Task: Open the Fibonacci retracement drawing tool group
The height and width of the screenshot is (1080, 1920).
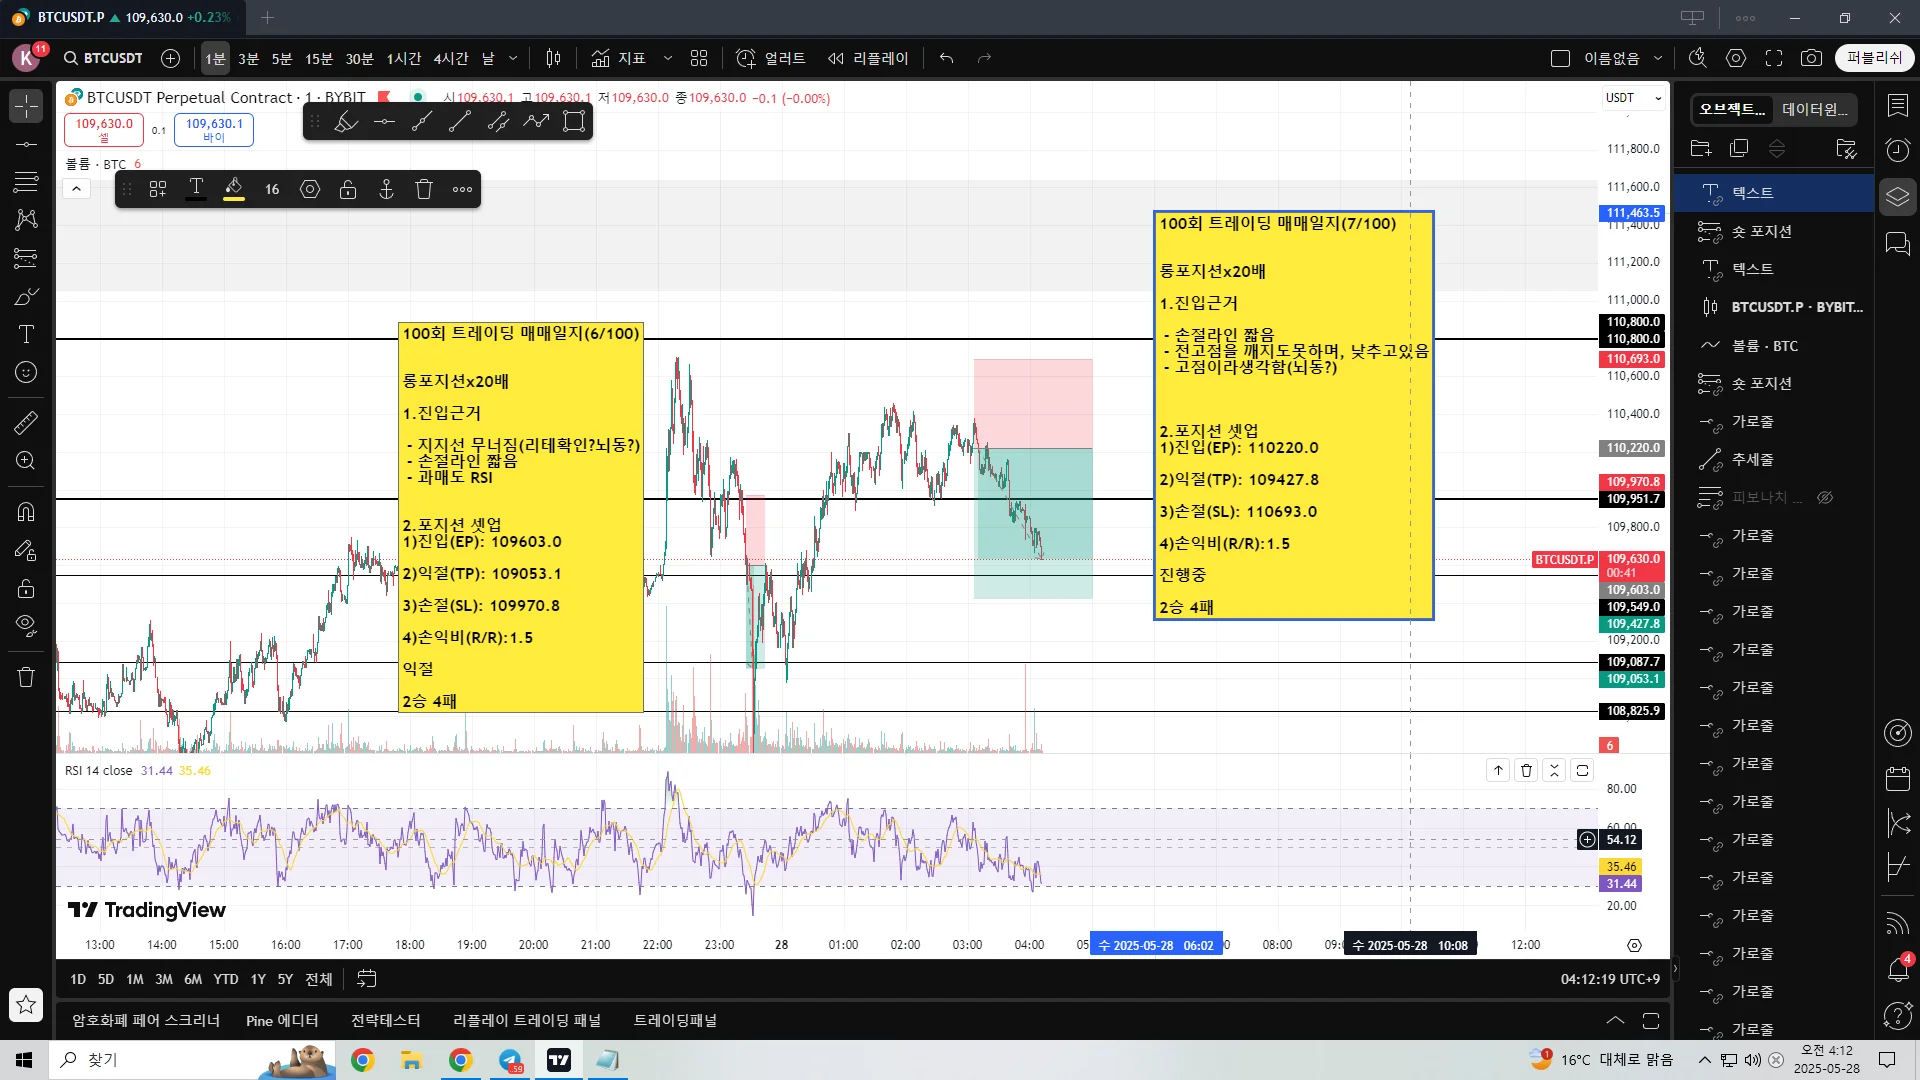Action: pos(26,181)
